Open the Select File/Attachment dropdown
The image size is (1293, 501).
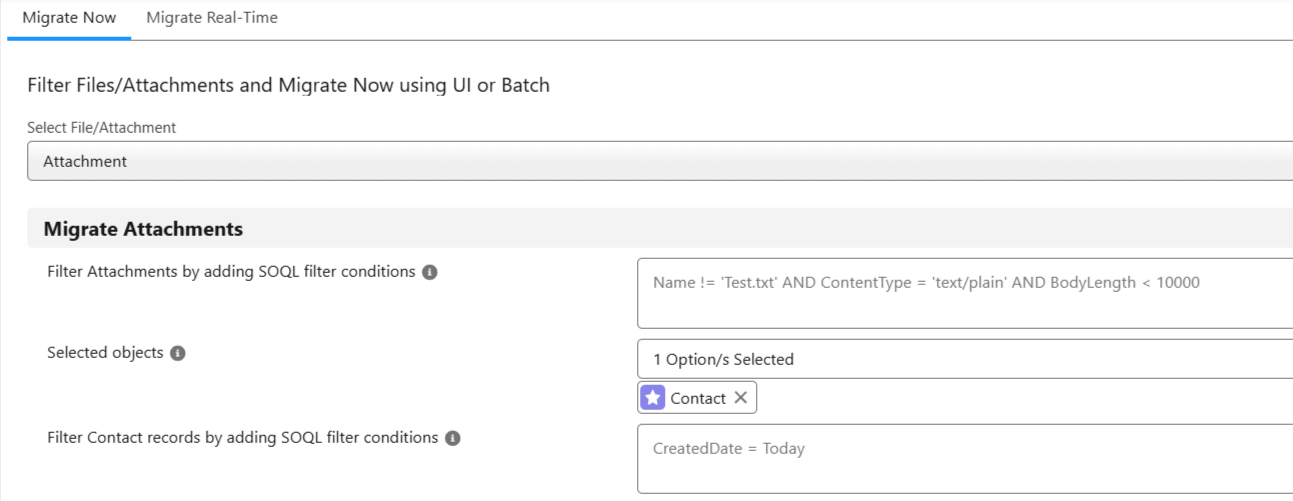click(x=660, y=161)
